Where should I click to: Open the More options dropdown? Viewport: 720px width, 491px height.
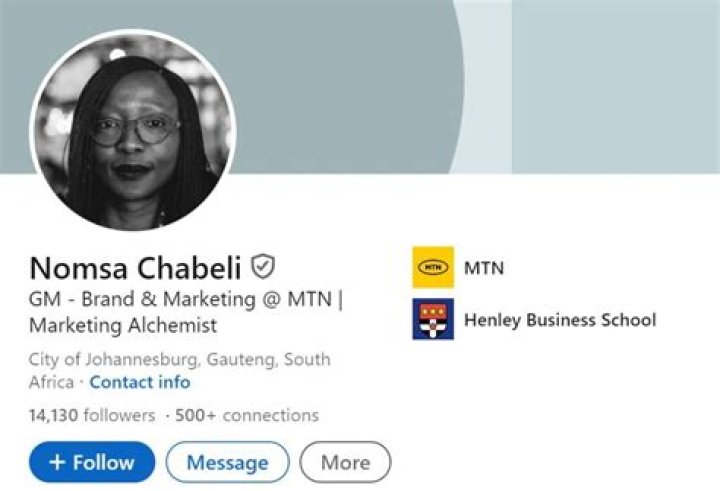pos(345,463)
